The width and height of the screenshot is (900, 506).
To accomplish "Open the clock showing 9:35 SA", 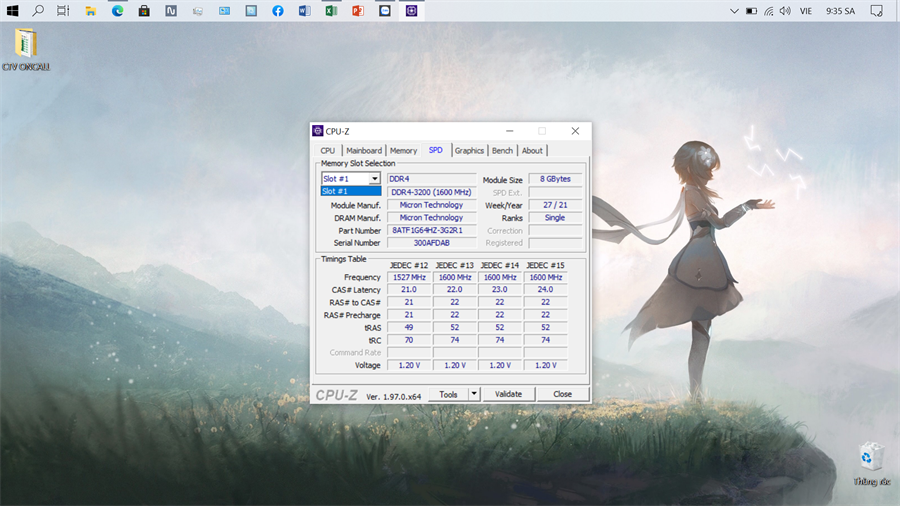I will coord(840,11).
